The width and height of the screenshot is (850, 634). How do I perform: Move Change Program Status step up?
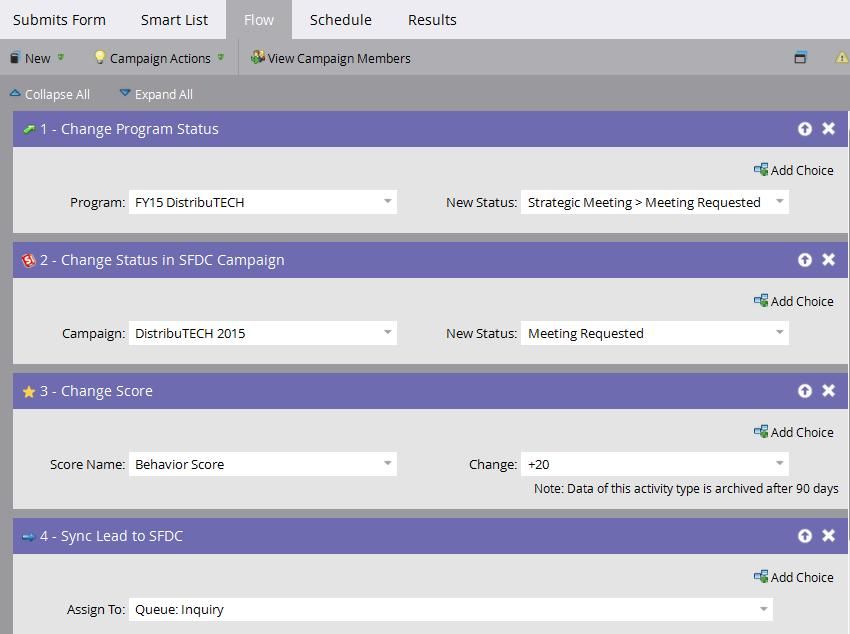[x=804, y=129]
